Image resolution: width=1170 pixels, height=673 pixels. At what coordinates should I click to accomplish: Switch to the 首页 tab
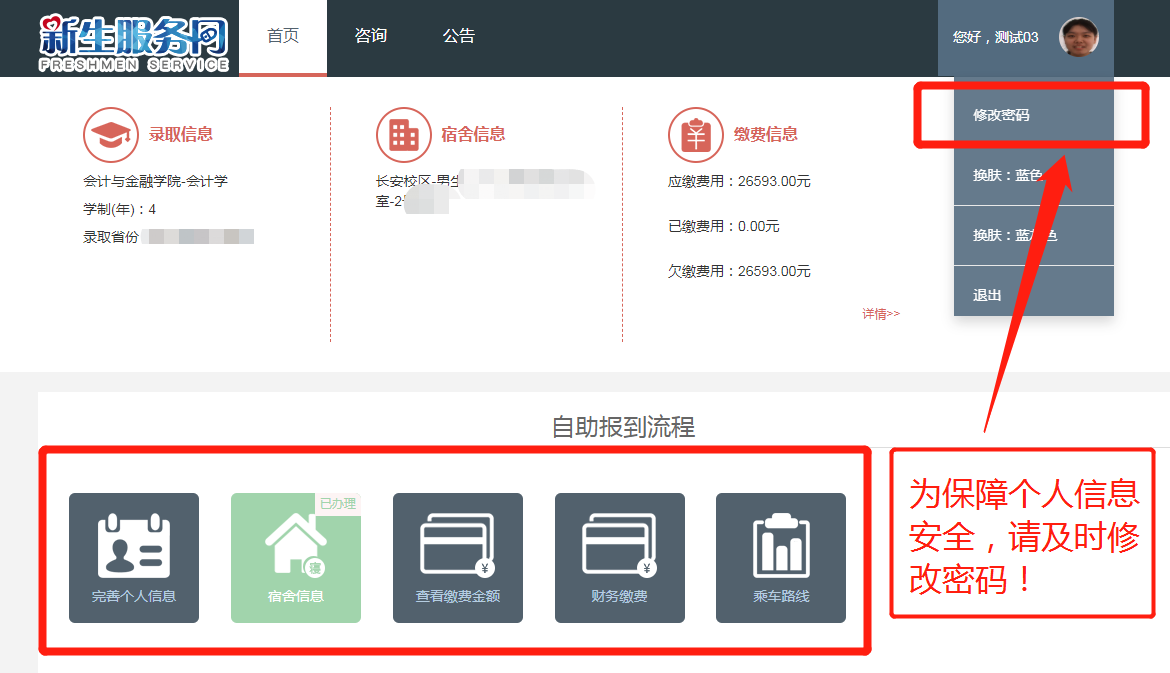(x=283, y=37)
